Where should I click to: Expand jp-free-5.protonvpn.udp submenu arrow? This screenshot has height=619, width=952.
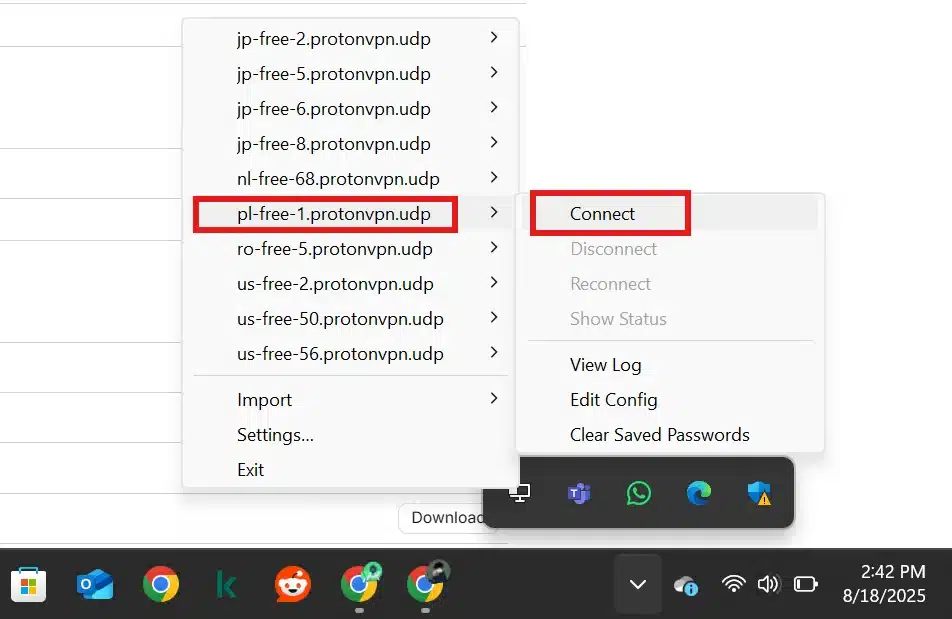tap(494, 73)
